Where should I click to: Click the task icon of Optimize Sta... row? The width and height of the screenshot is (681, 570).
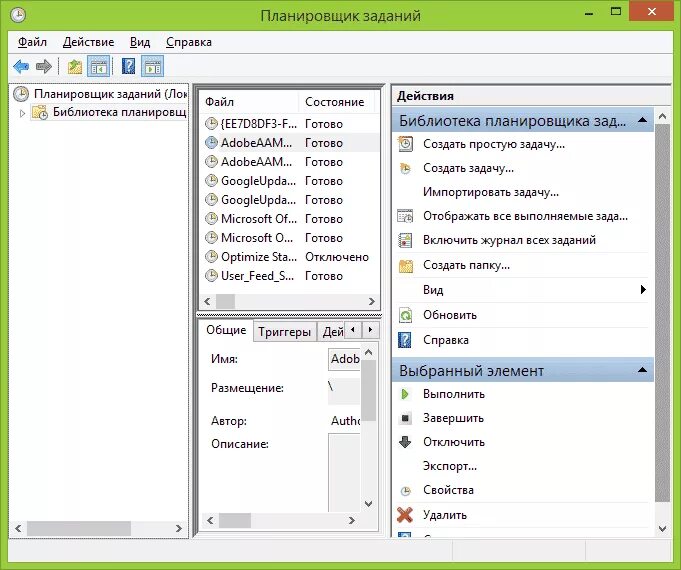tap(211, 257)
